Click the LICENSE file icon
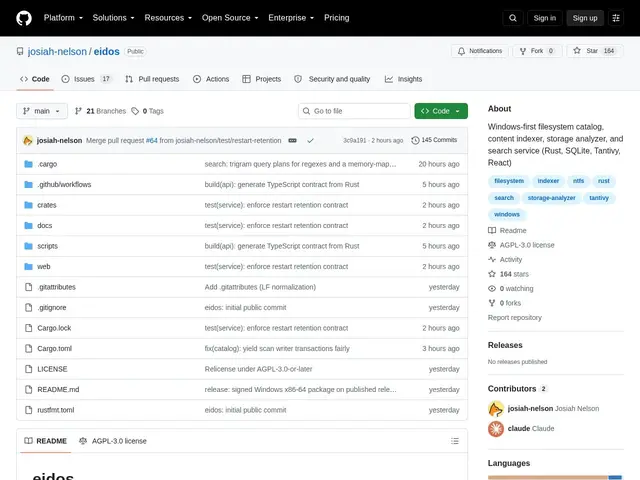Viewport: 640px width, 480px height. 28,369
